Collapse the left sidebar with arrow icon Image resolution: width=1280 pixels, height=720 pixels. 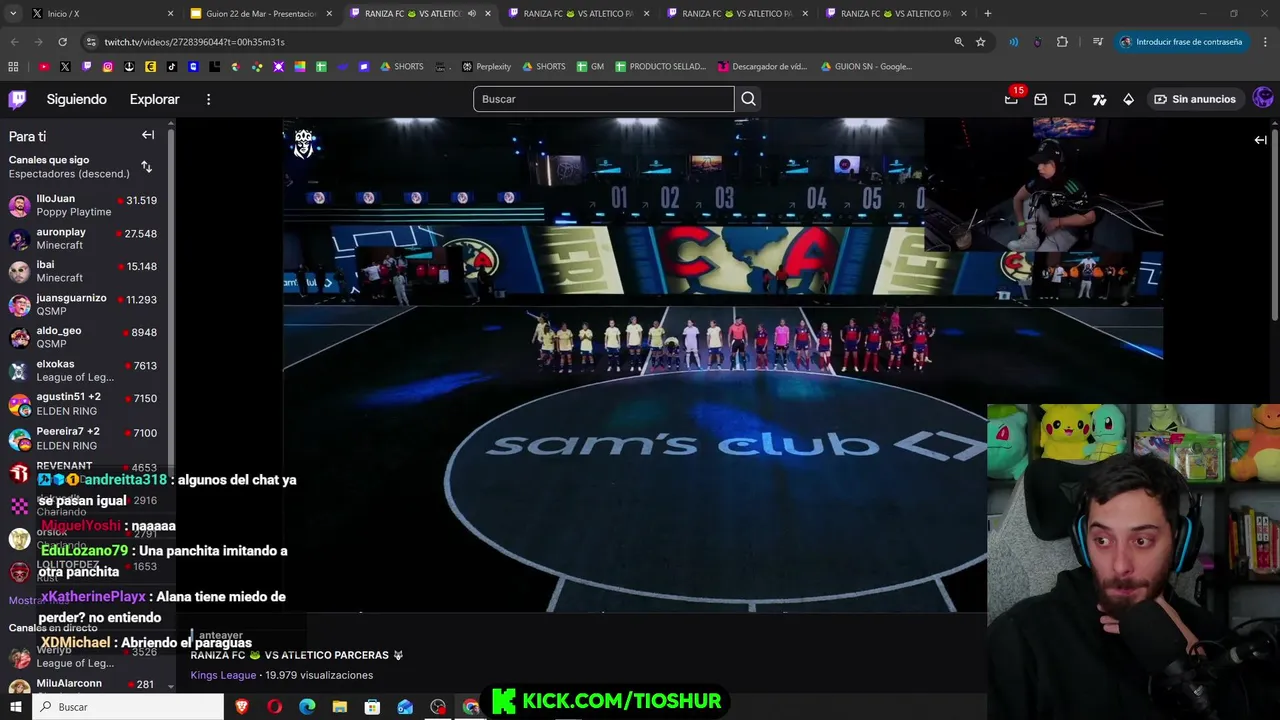tap(148, 135)
